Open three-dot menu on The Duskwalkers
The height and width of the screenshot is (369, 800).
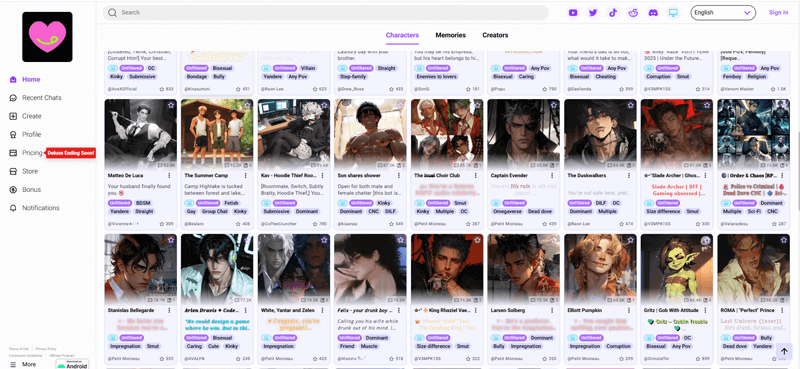[x=629, y=176]
